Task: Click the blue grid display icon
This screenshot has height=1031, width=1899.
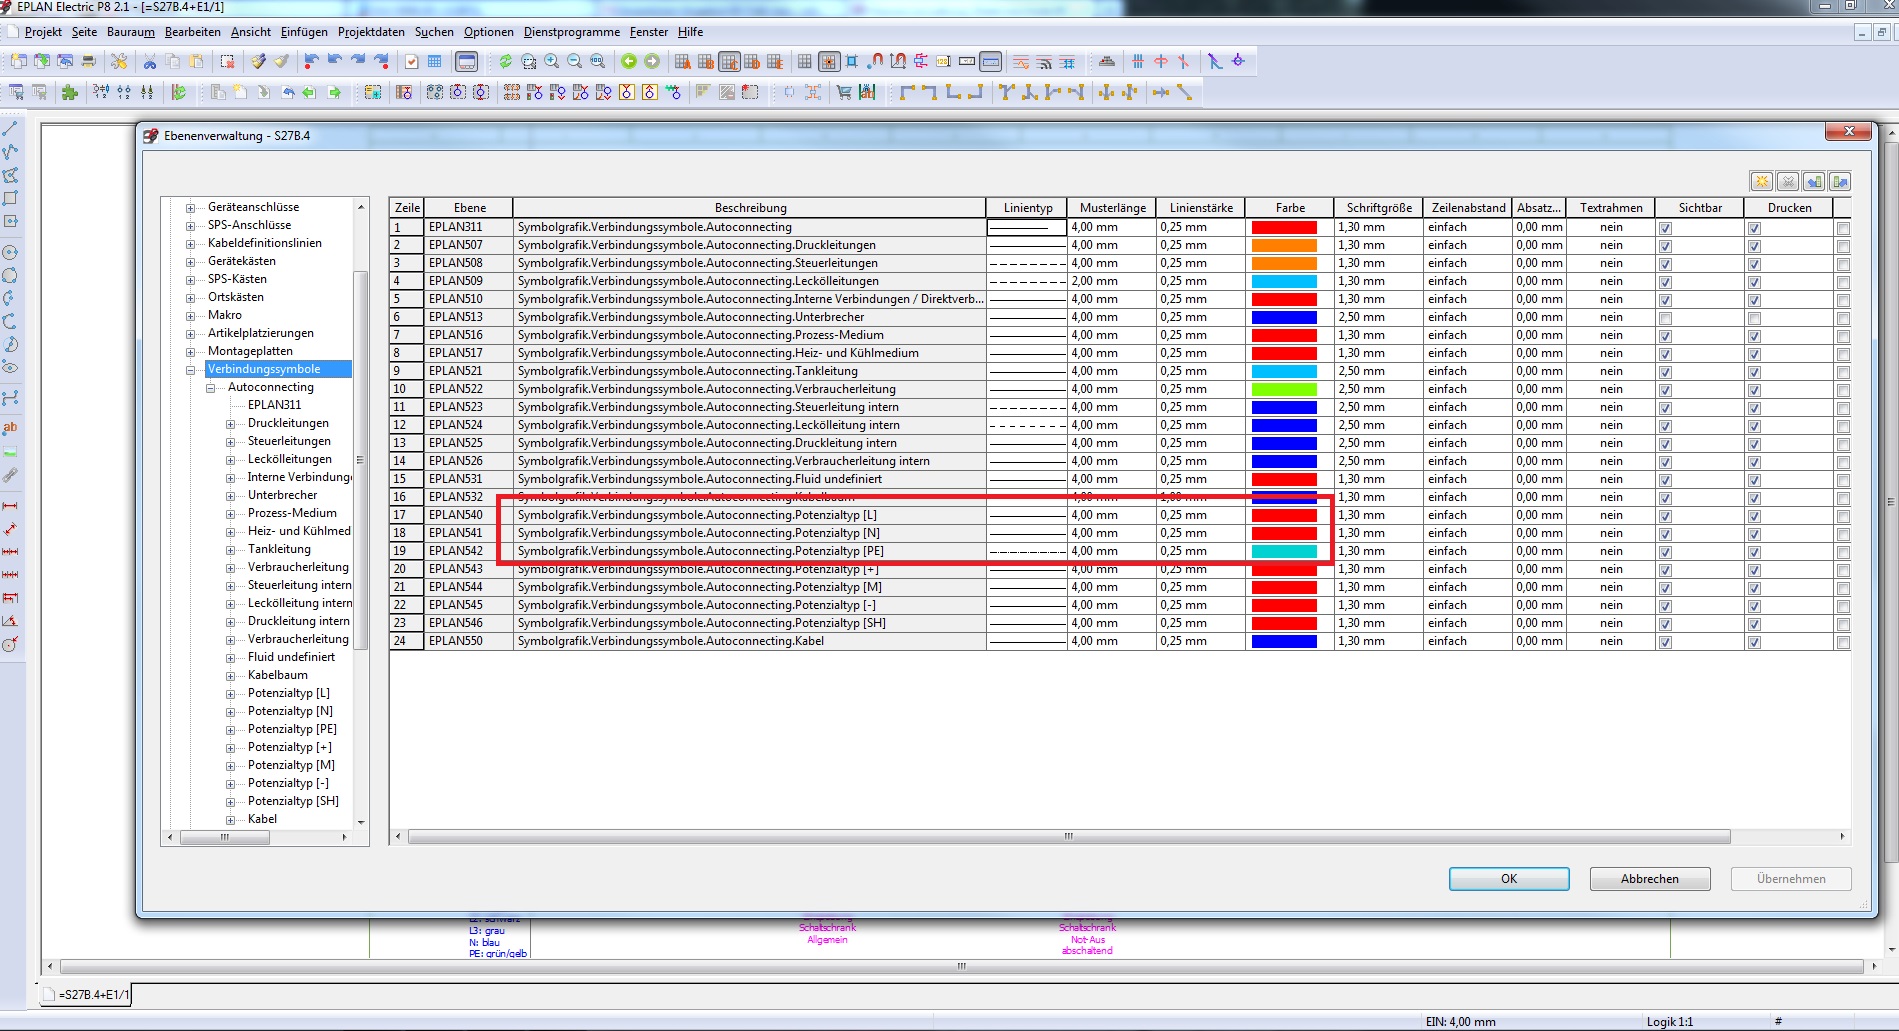Action: [x=435, y=62]
